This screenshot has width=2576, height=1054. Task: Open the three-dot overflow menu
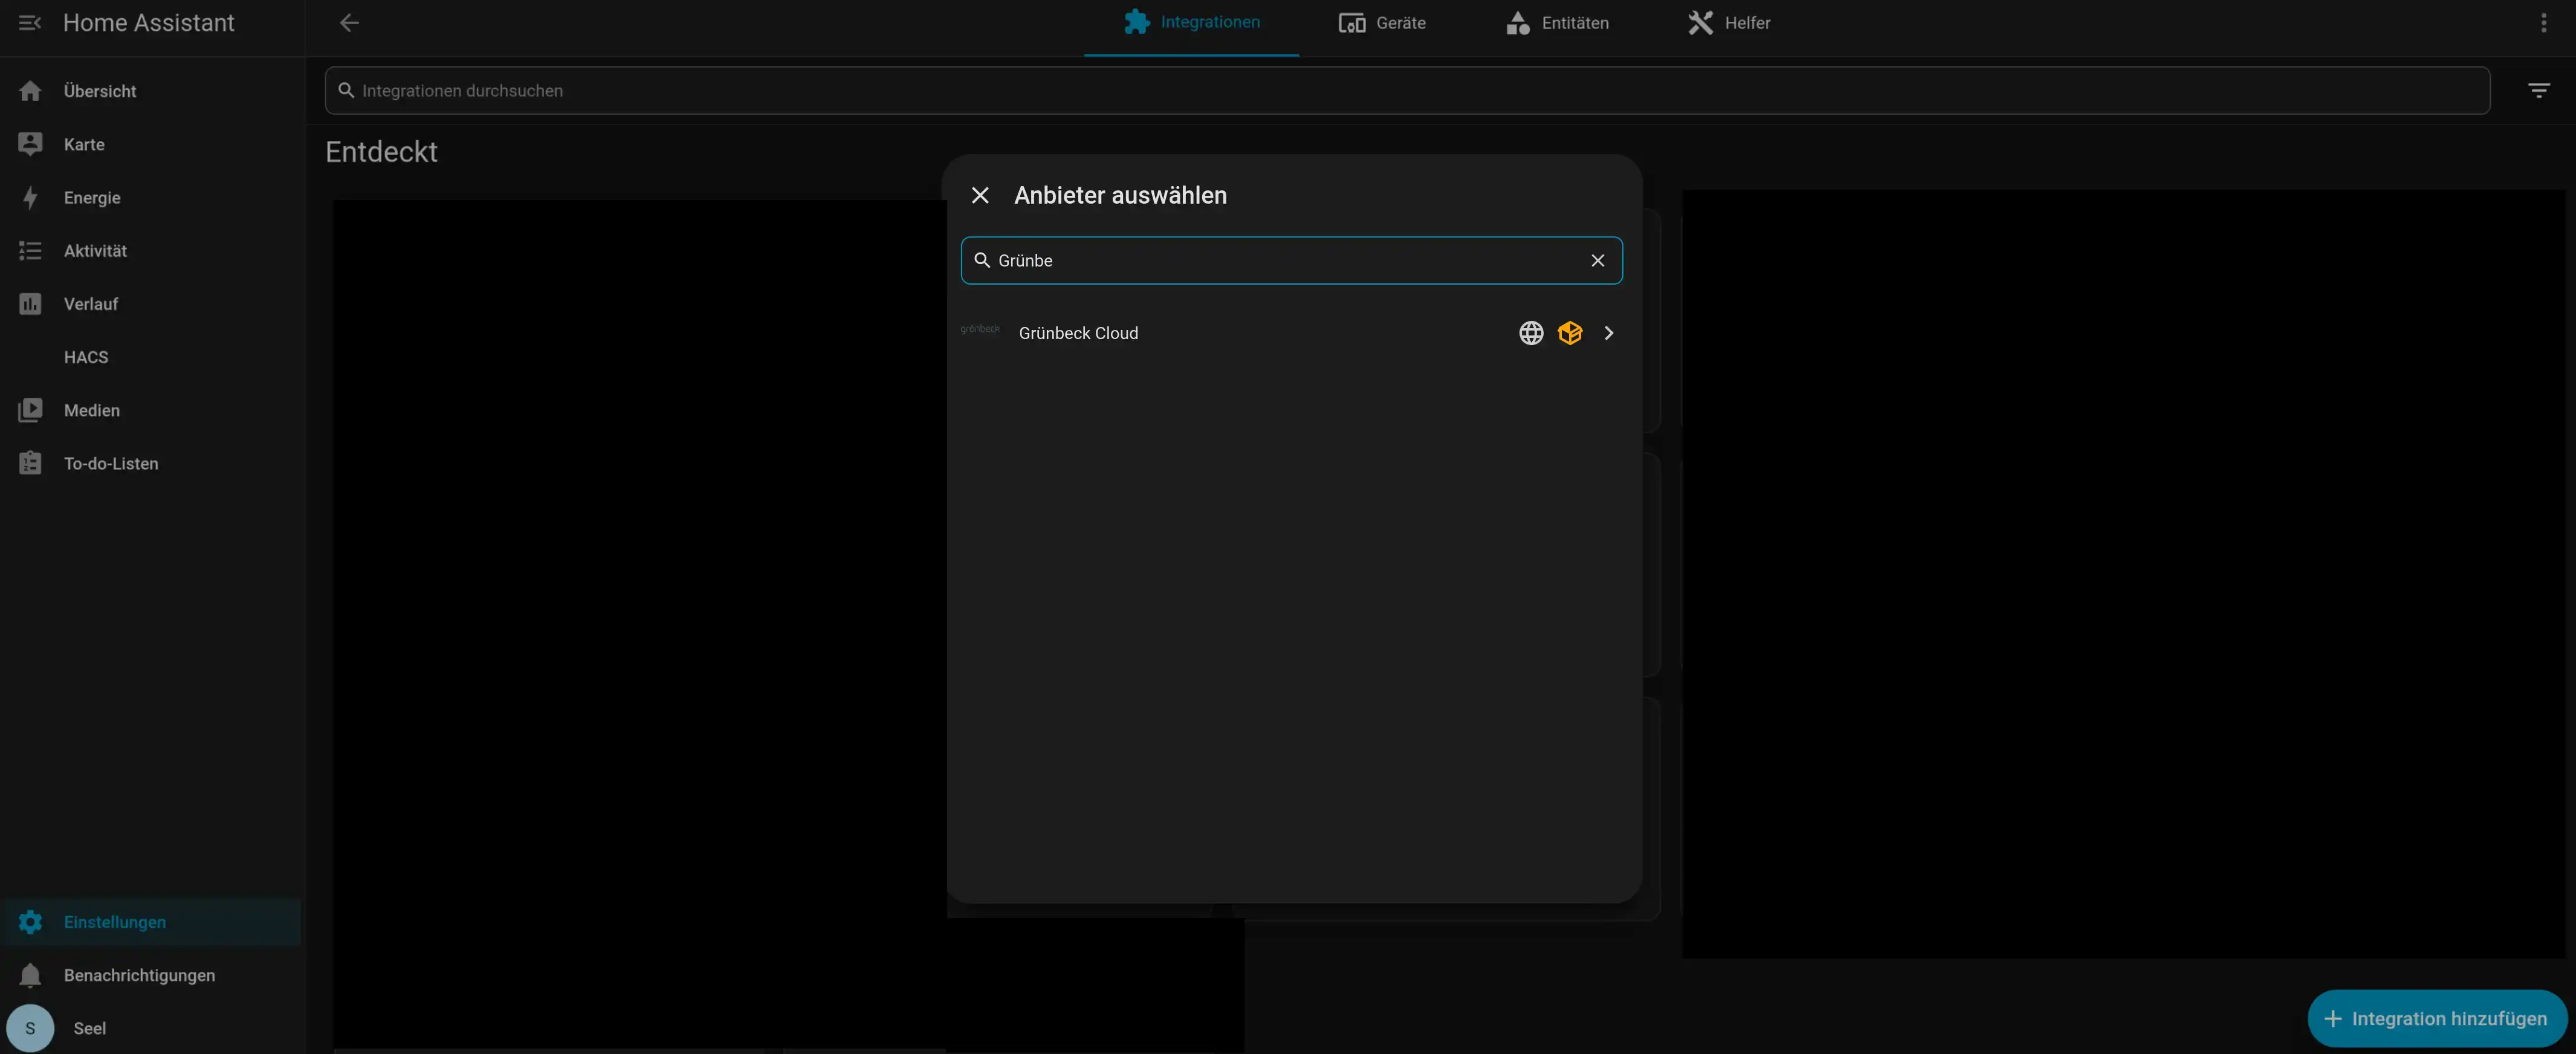coord(2543,22)
